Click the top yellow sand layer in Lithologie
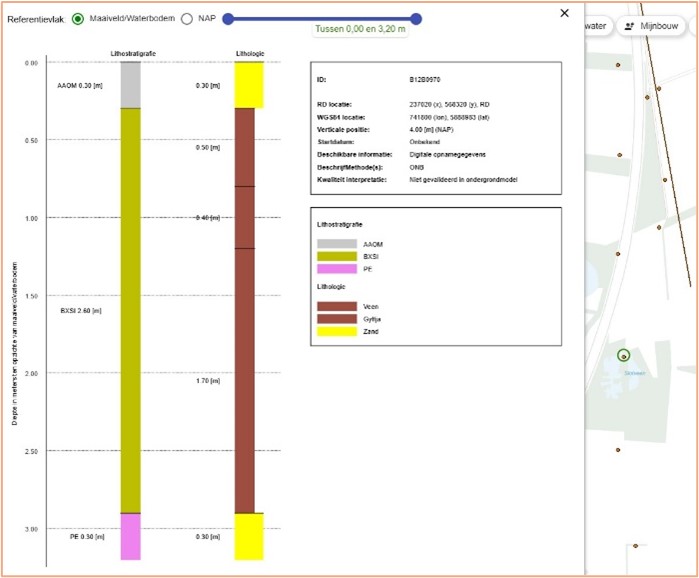This screenshot has width=699, height=578. click(248, 85)
